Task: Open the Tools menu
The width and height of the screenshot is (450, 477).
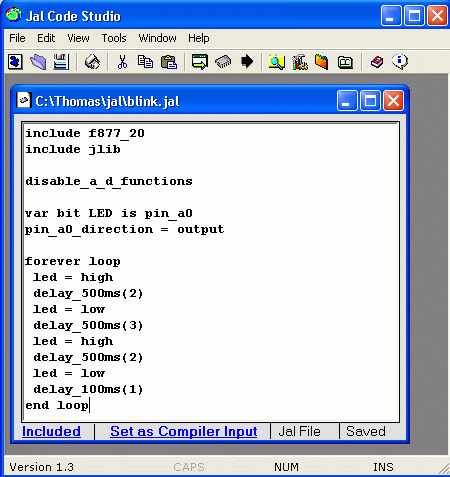Action: pyautogui.click(x=114, y=38)
